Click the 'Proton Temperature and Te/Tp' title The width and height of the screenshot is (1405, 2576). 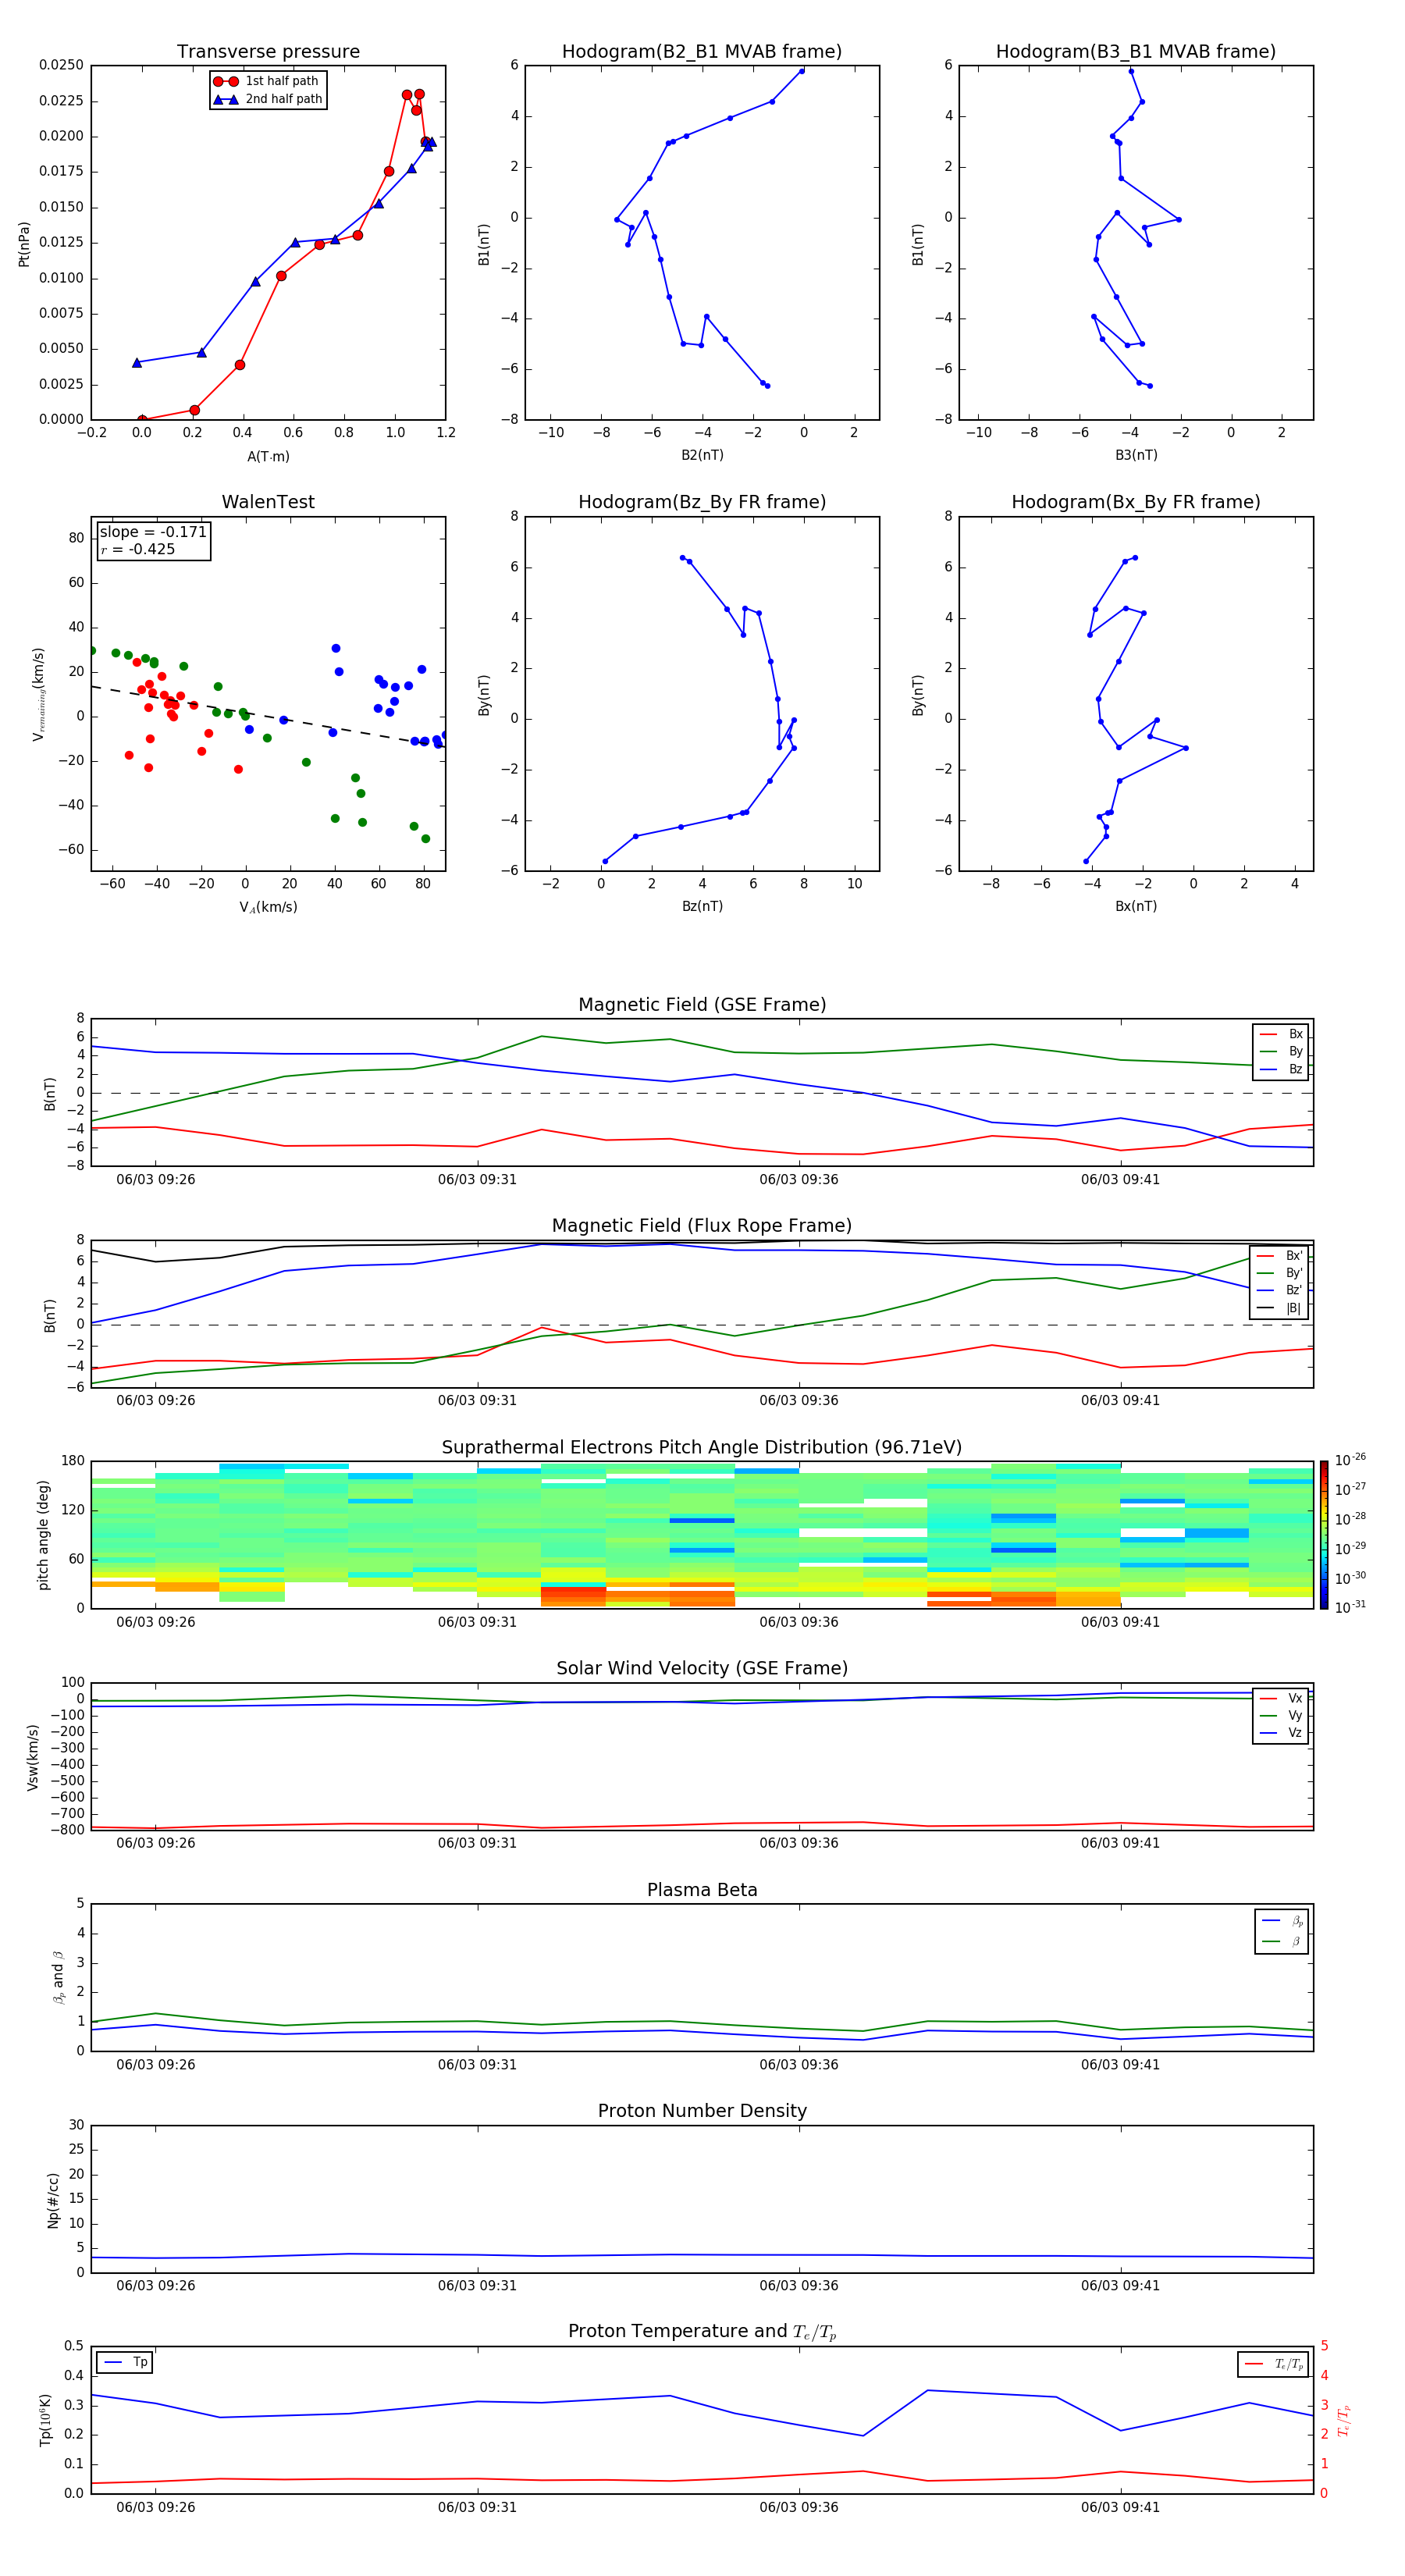(x=702, y=2332)
